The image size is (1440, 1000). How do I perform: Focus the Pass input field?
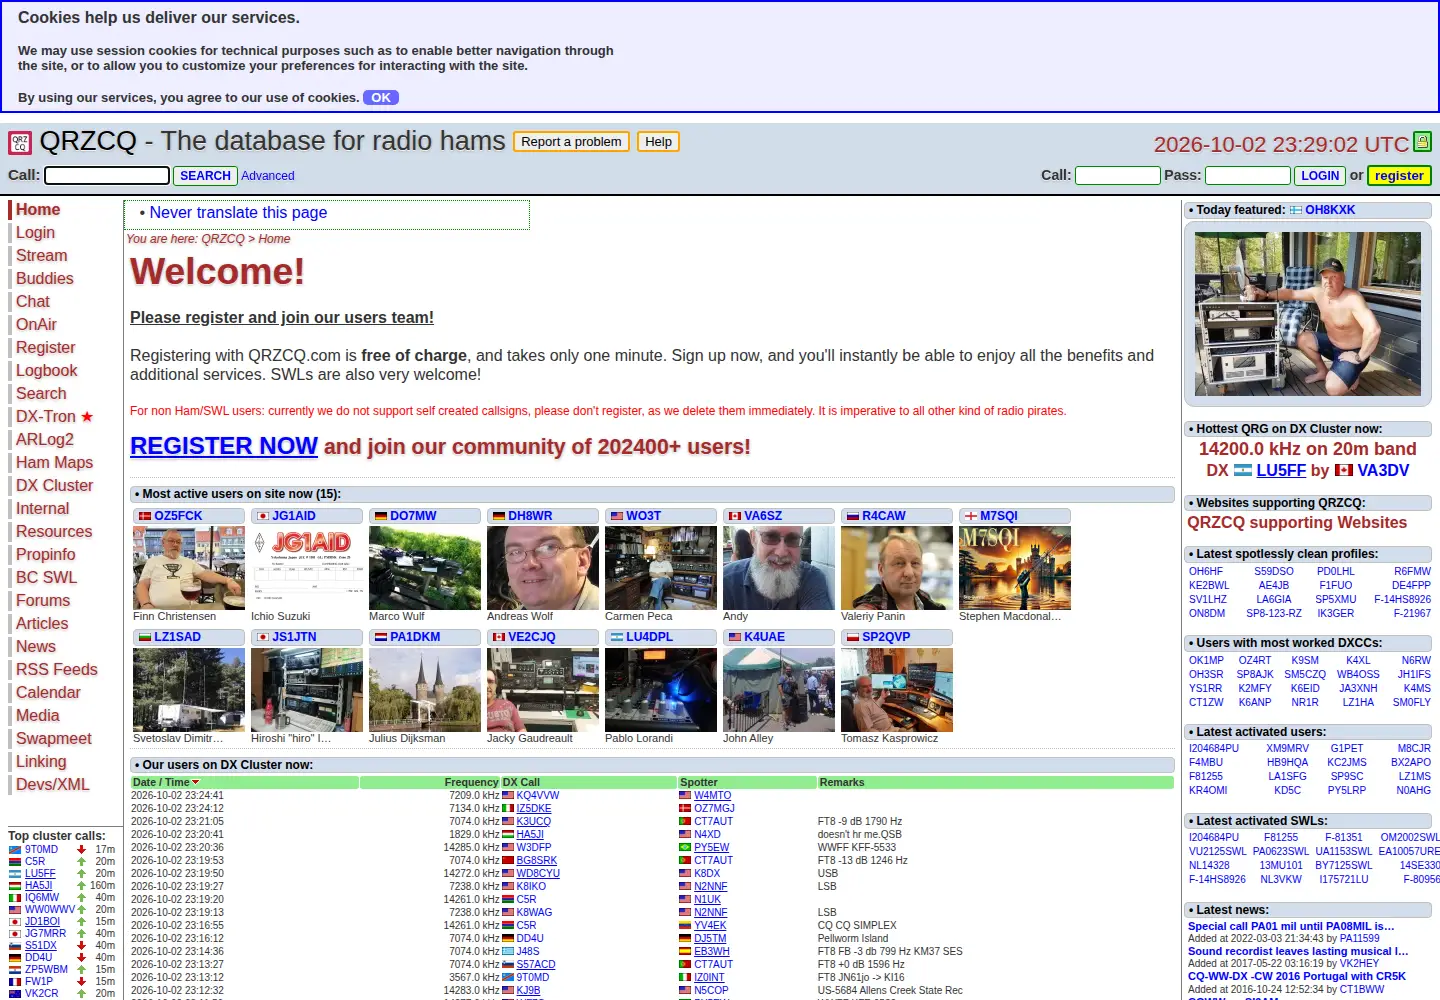tap(1248, 176)
